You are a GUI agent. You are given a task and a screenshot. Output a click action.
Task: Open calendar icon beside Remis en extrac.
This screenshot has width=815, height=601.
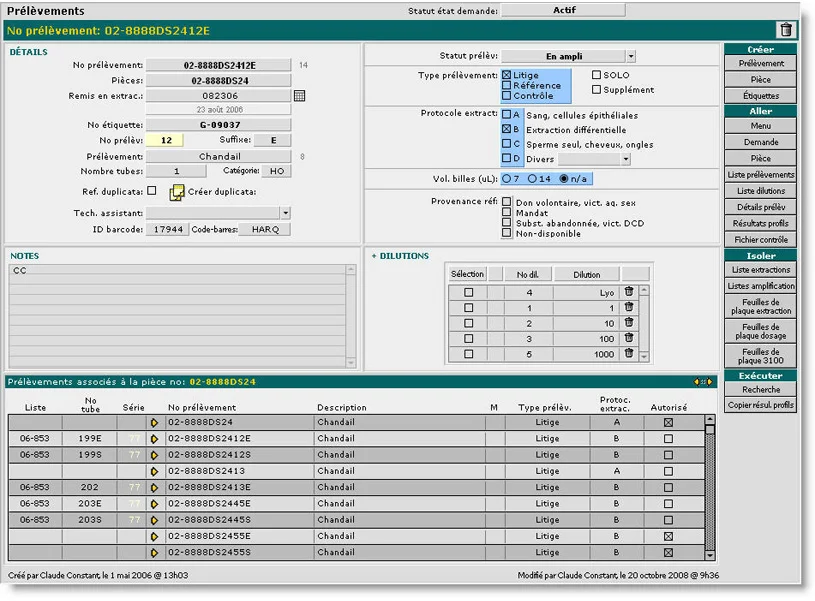pos(299,96)
